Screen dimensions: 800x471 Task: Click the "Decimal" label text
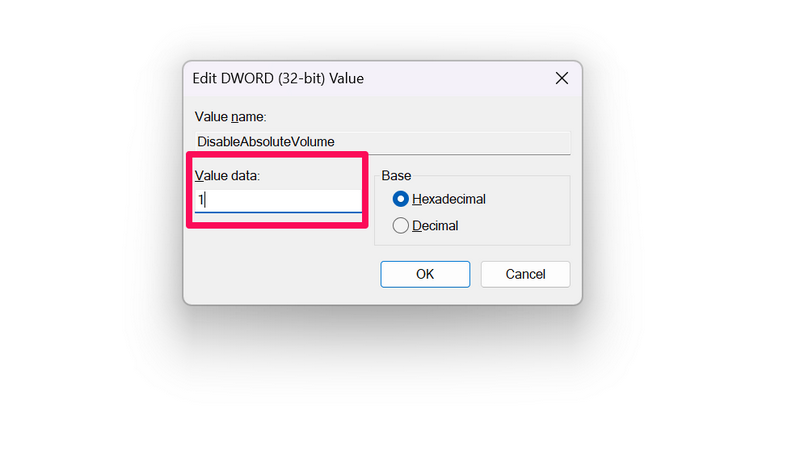[x=435, y=226]
